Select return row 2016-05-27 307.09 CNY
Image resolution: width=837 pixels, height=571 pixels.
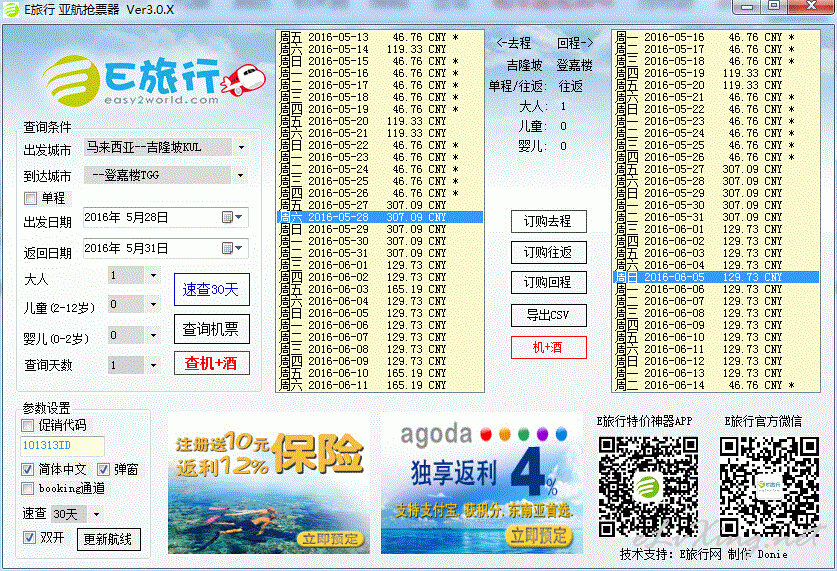pos(716,169)
